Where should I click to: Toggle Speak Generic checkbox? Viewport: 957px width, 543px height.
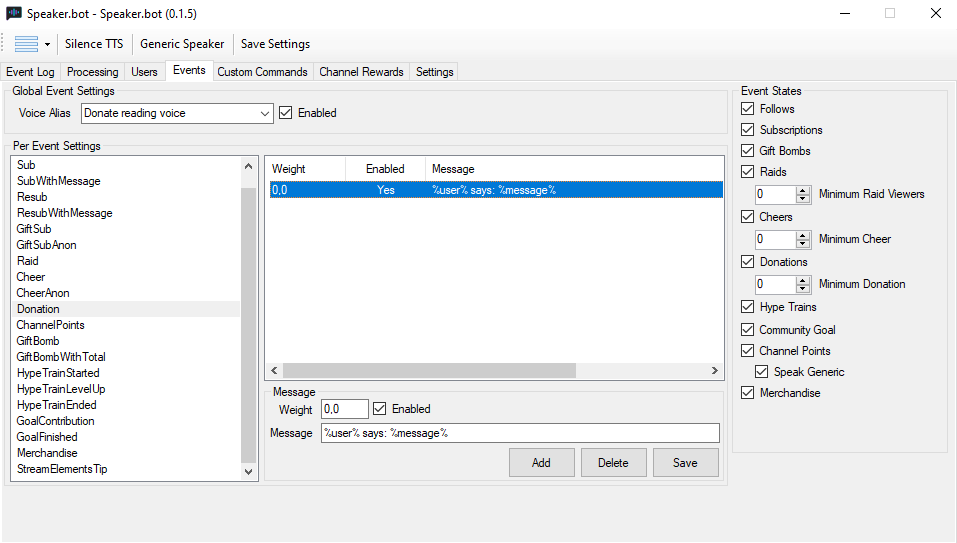762,372
